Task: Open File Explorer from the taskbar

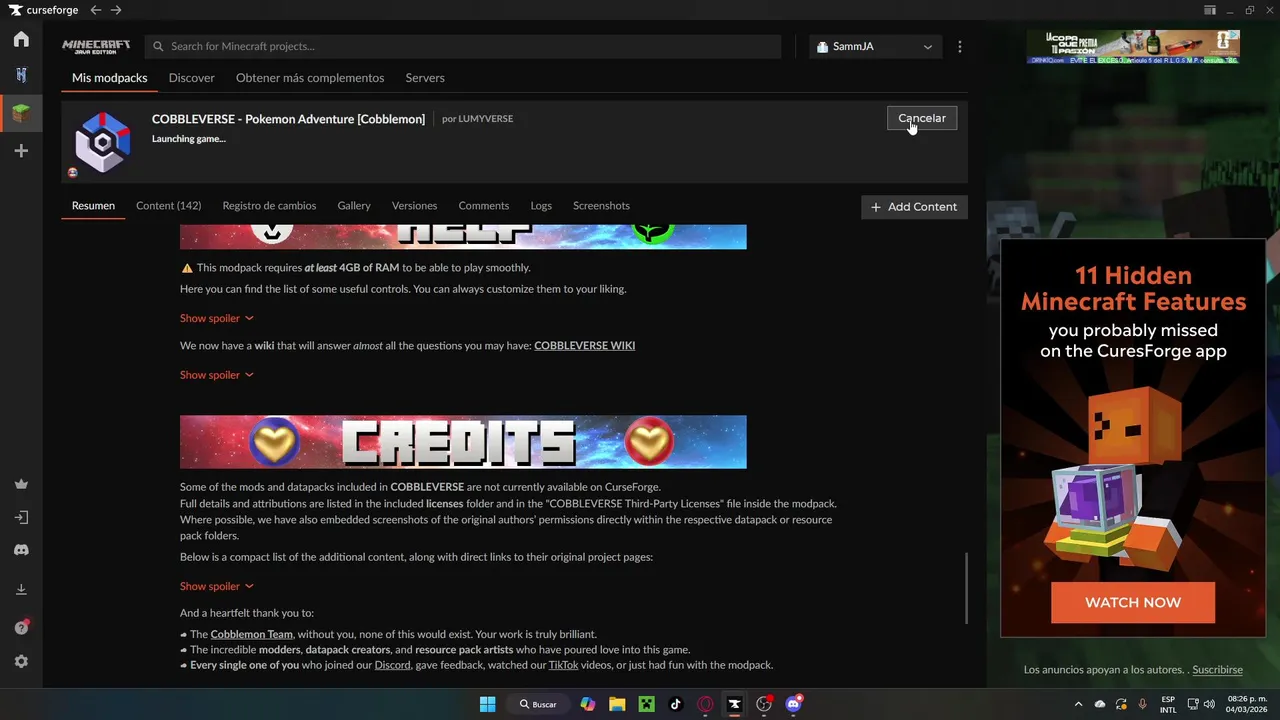Action: pos(617,704)
